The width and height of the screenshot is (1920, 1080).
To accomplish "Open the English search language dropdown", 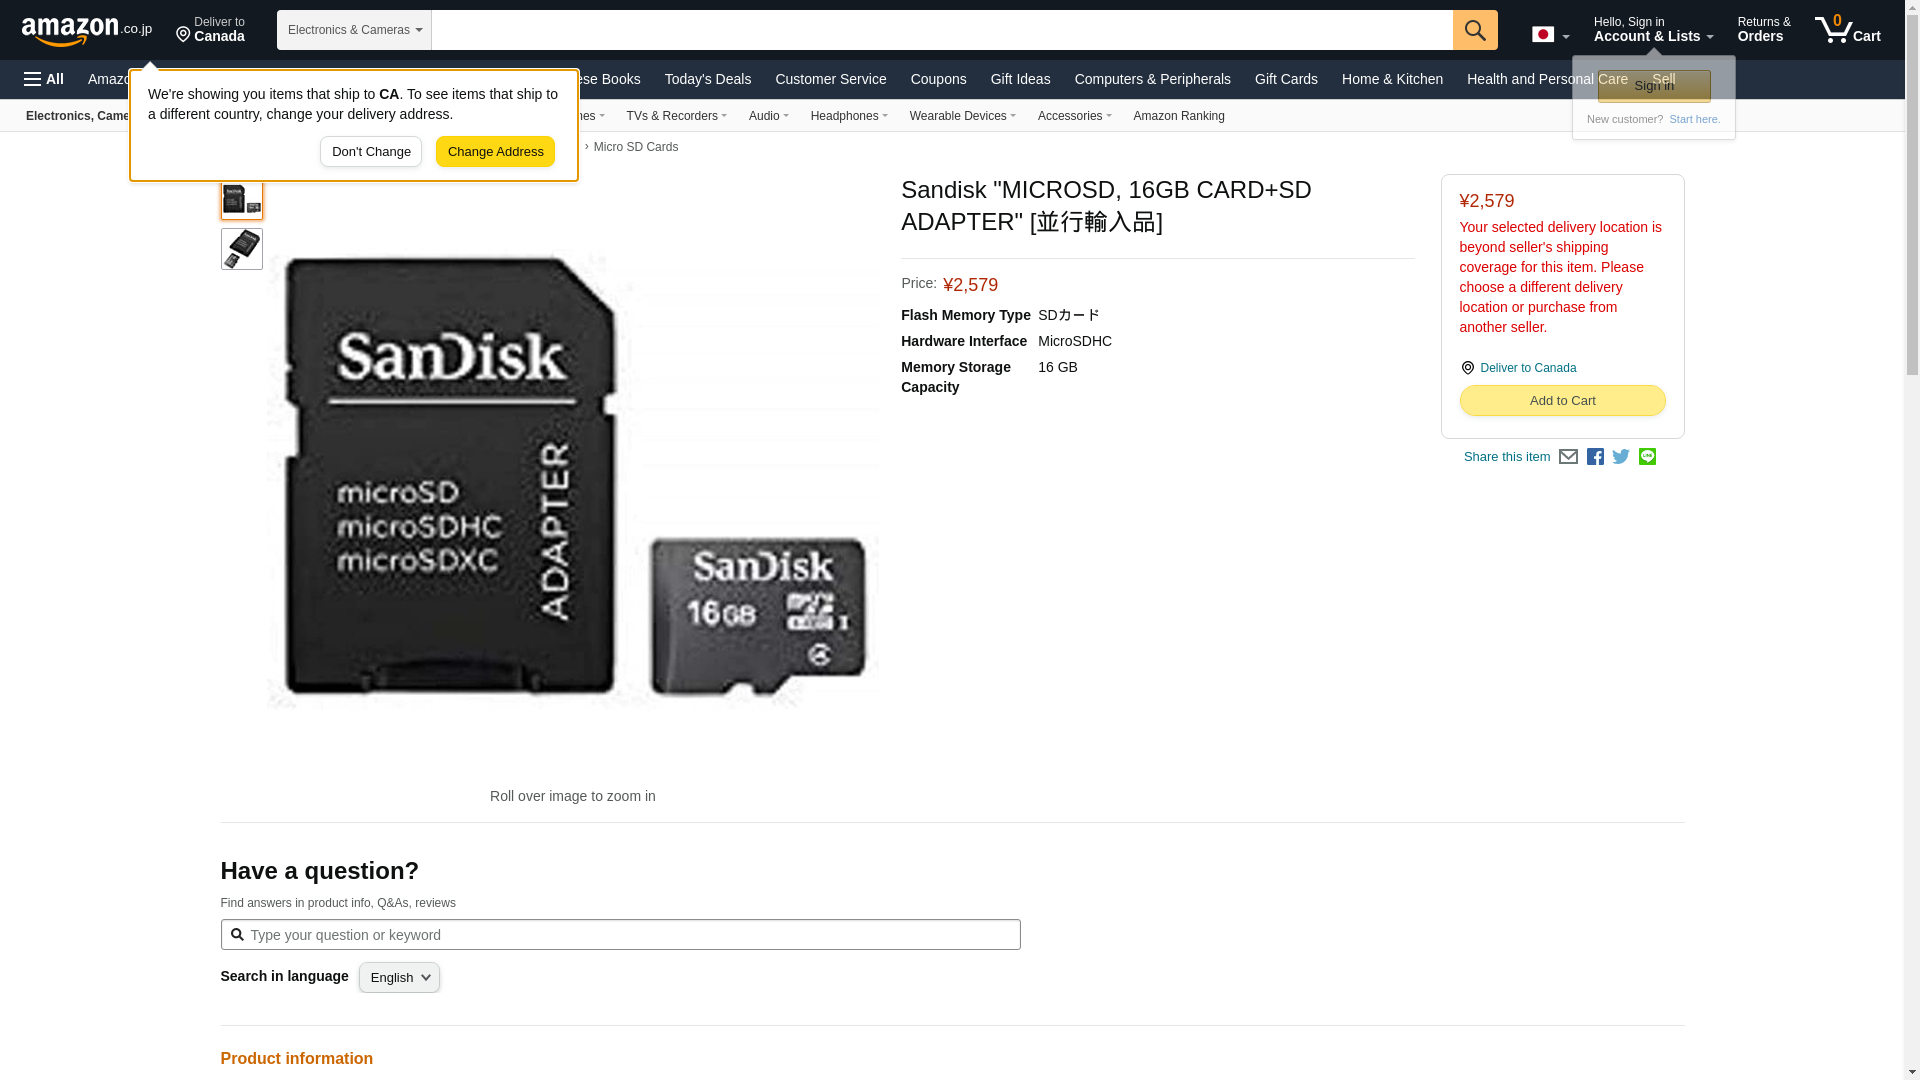I will coord(399,978).
